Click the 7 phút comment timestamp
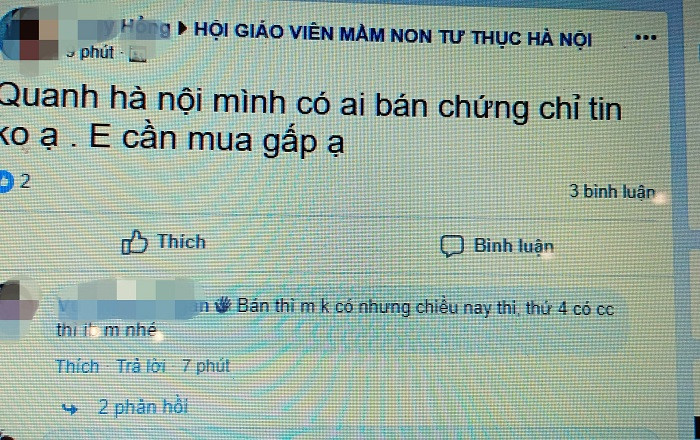 pos(205,366)
